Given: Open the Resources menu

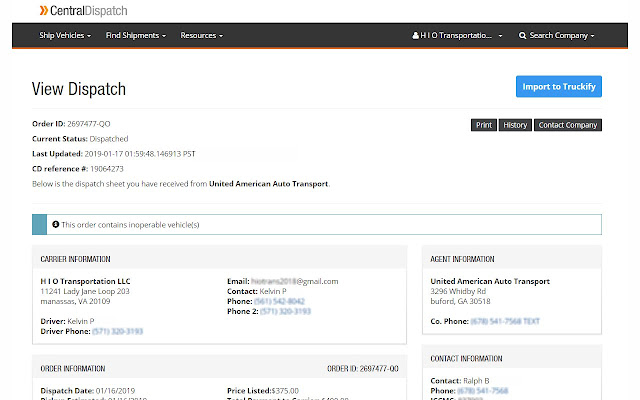Looking at the screenshot, I should (202, 36).
